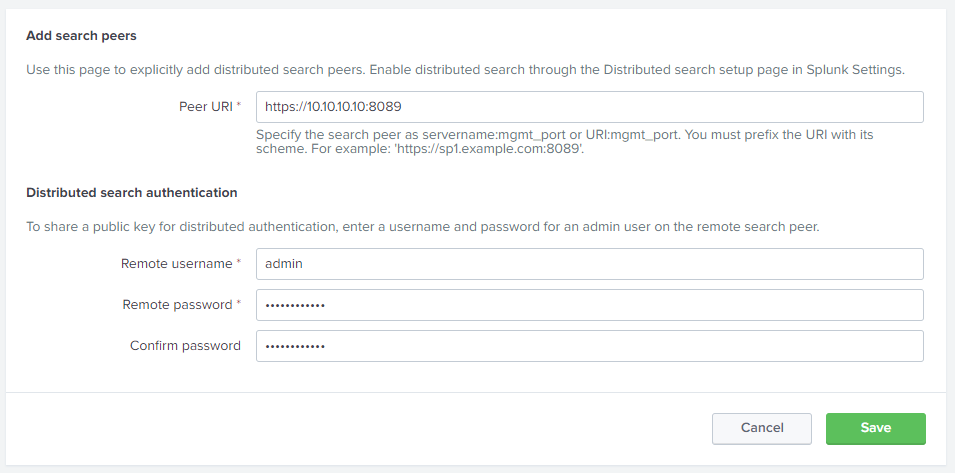Click the red asterisk beside Peer URI

239,106
